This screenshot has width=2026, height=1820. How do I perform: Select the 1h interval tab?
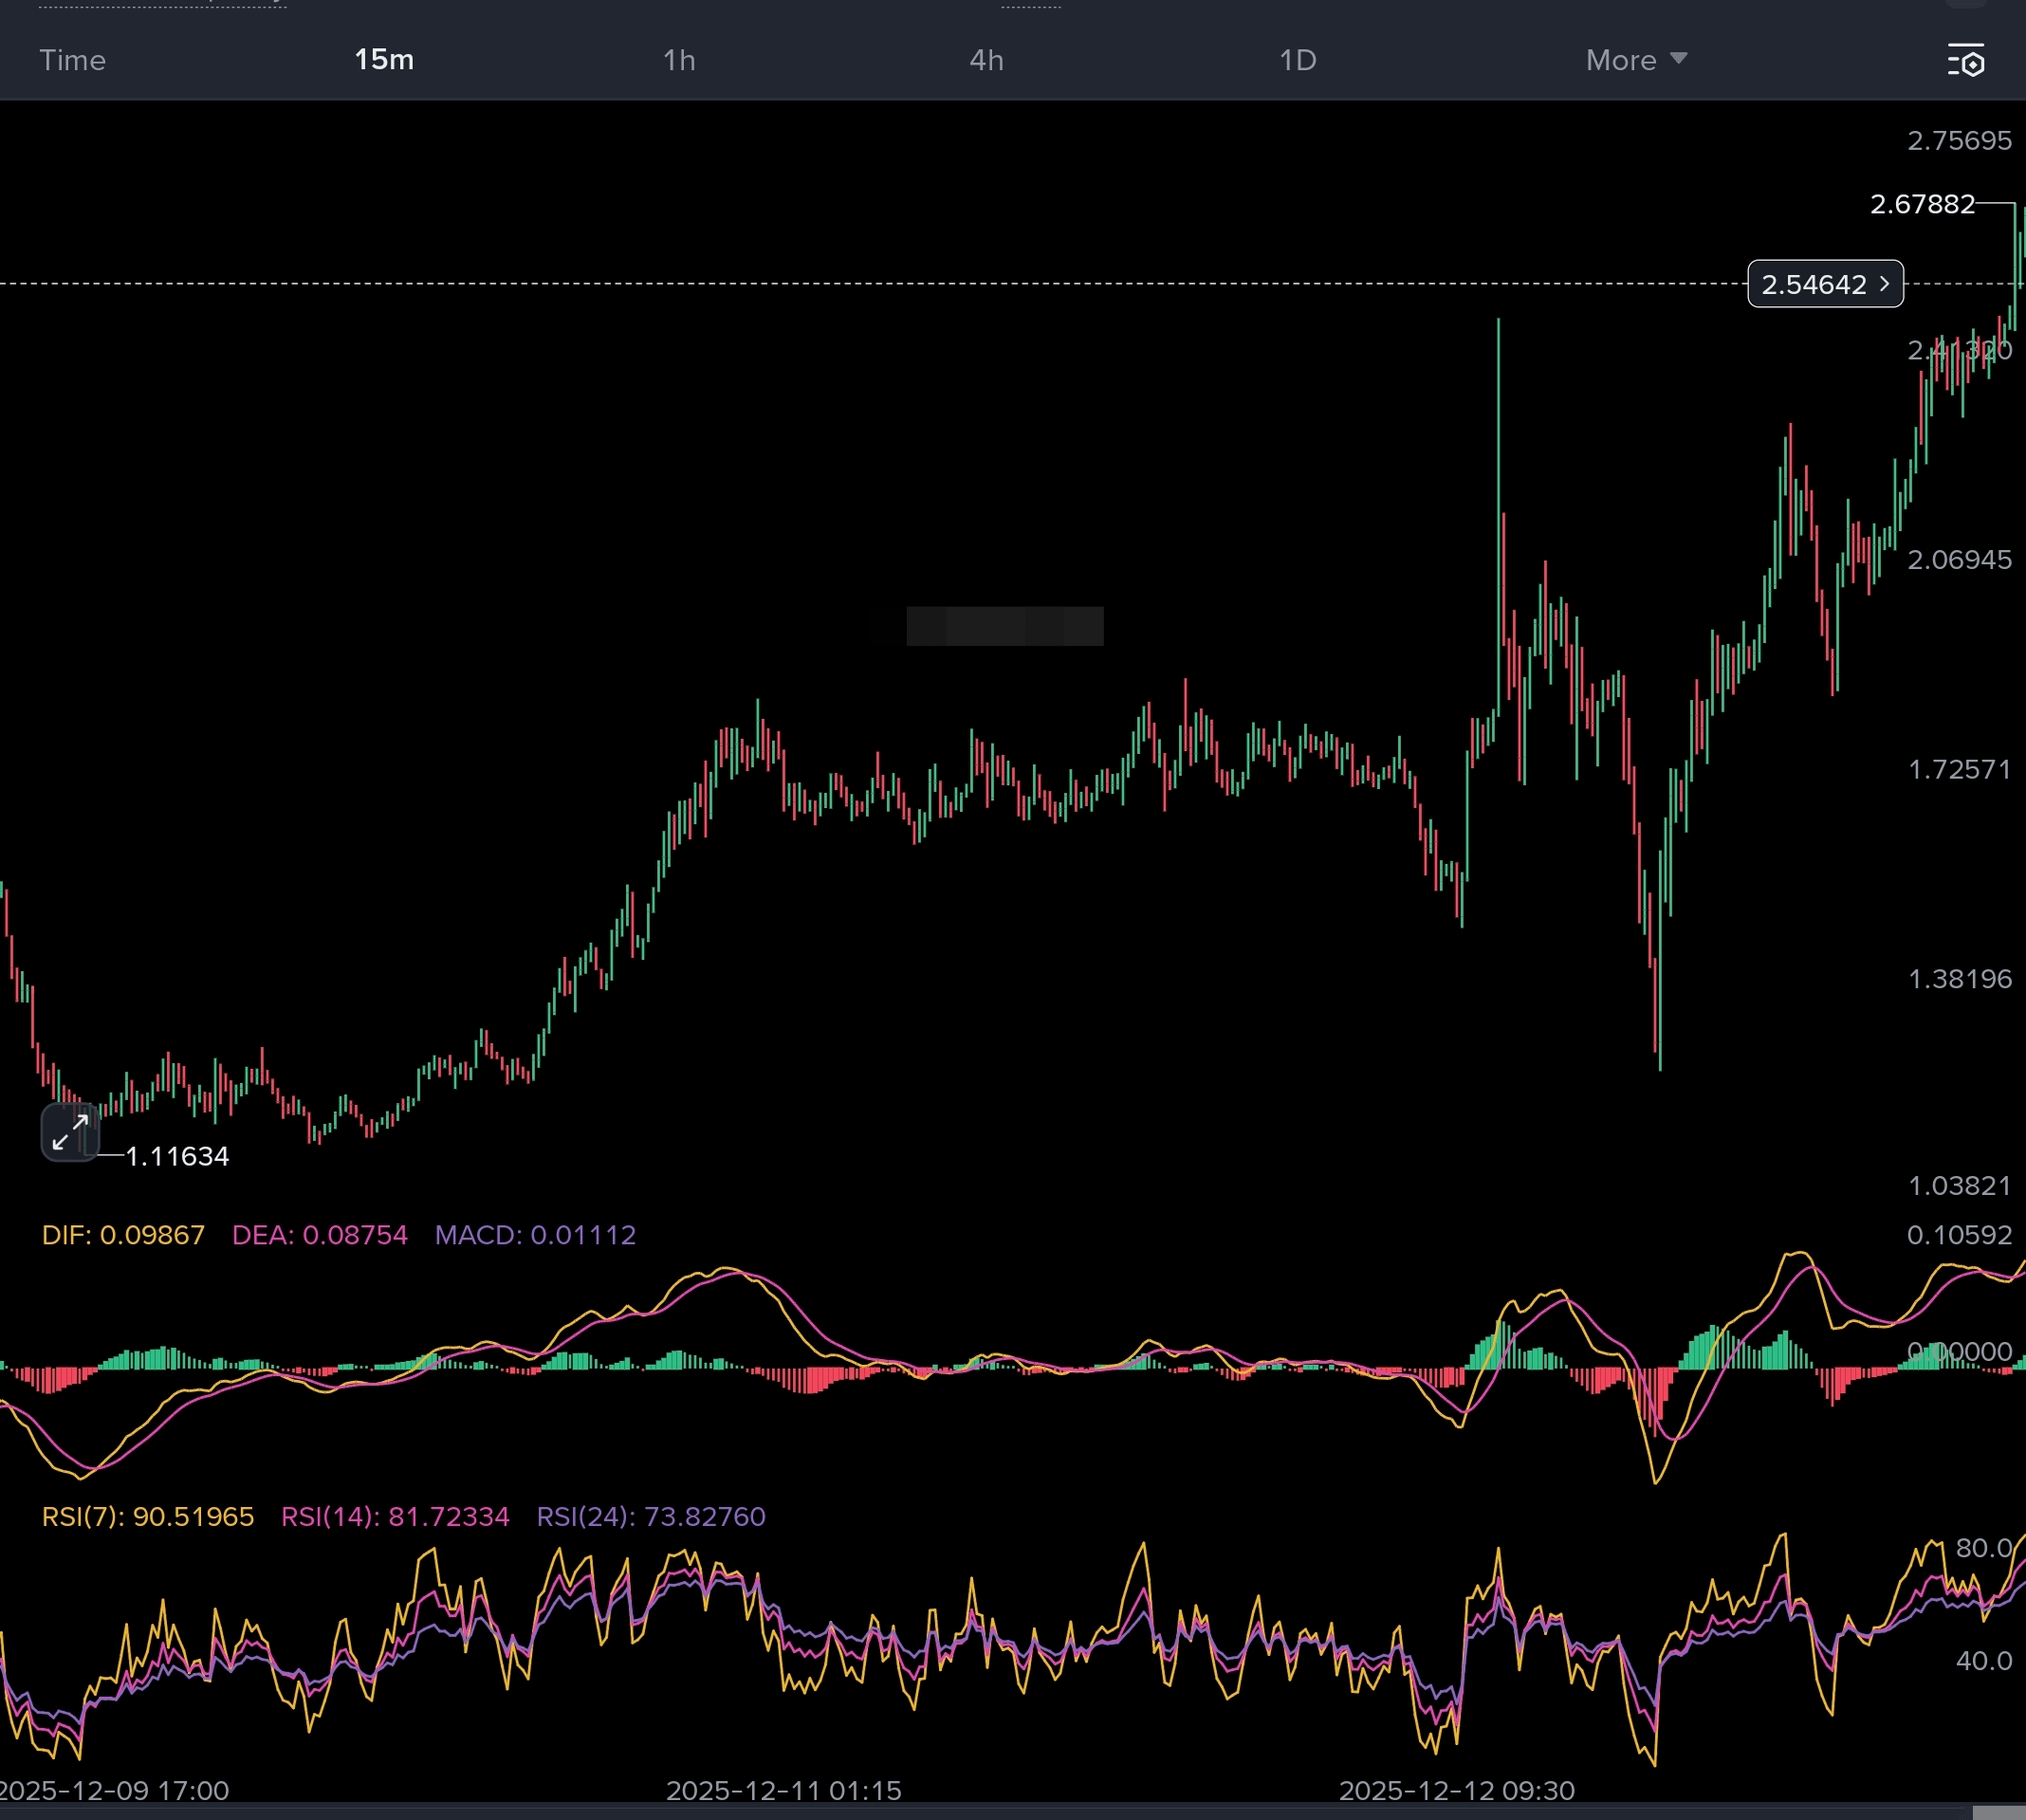[679, 61]
